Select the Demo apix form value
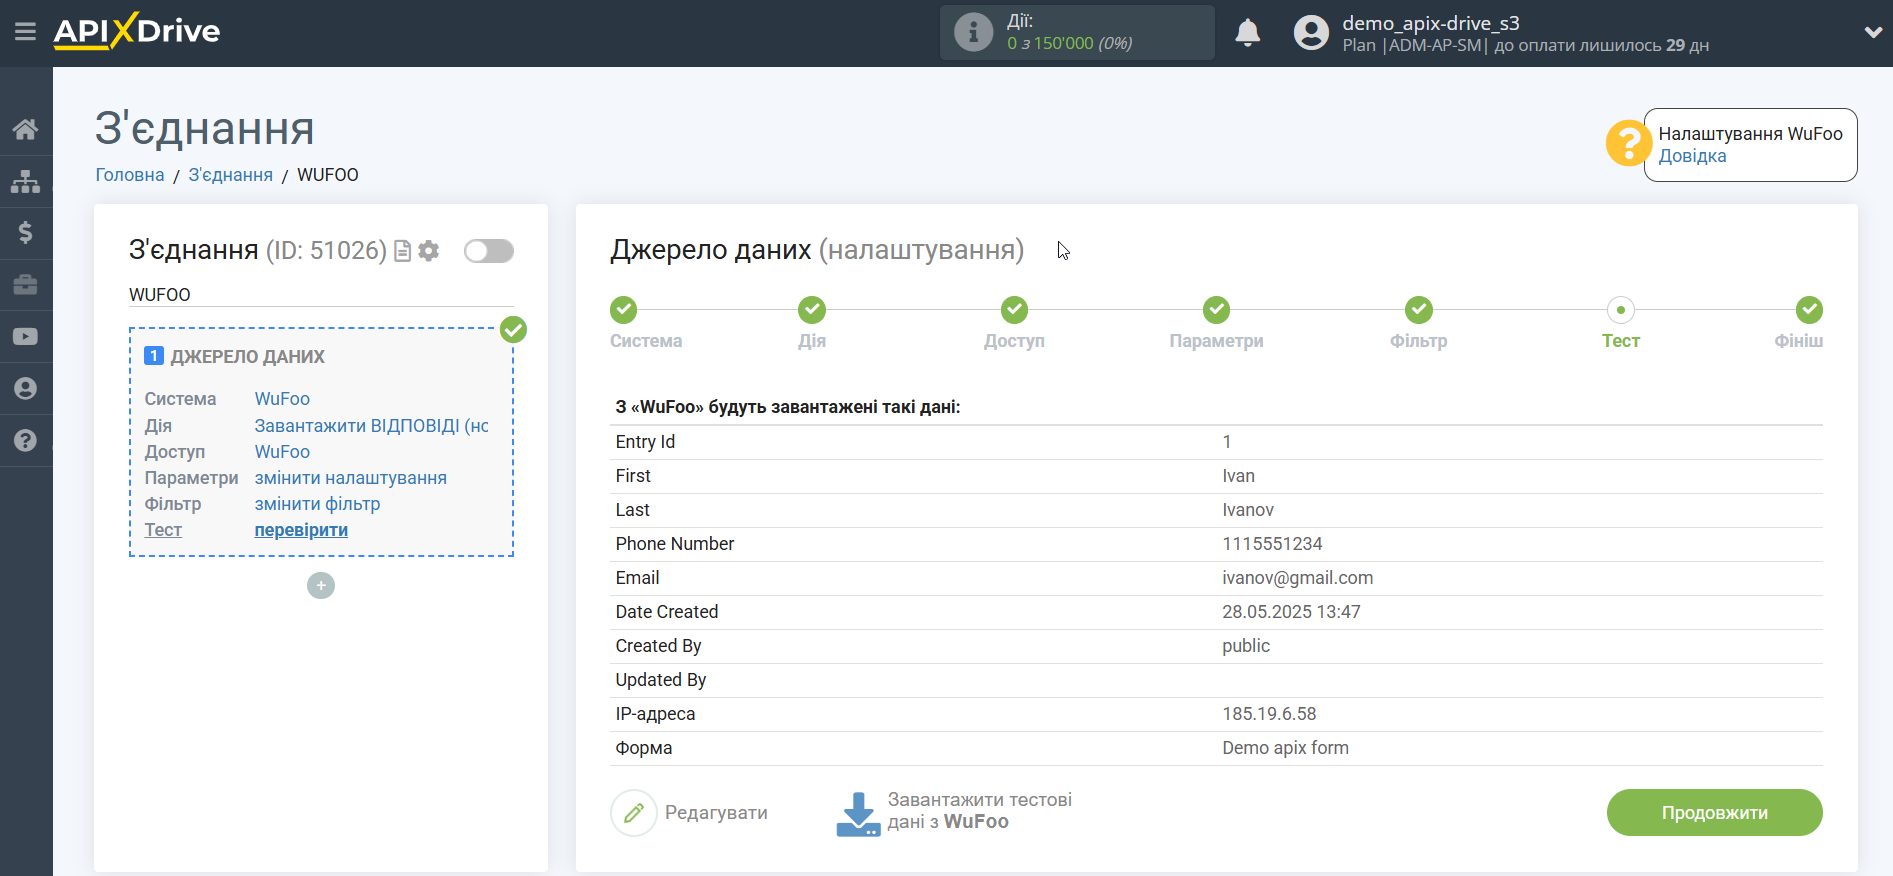 coord(1285,748)
